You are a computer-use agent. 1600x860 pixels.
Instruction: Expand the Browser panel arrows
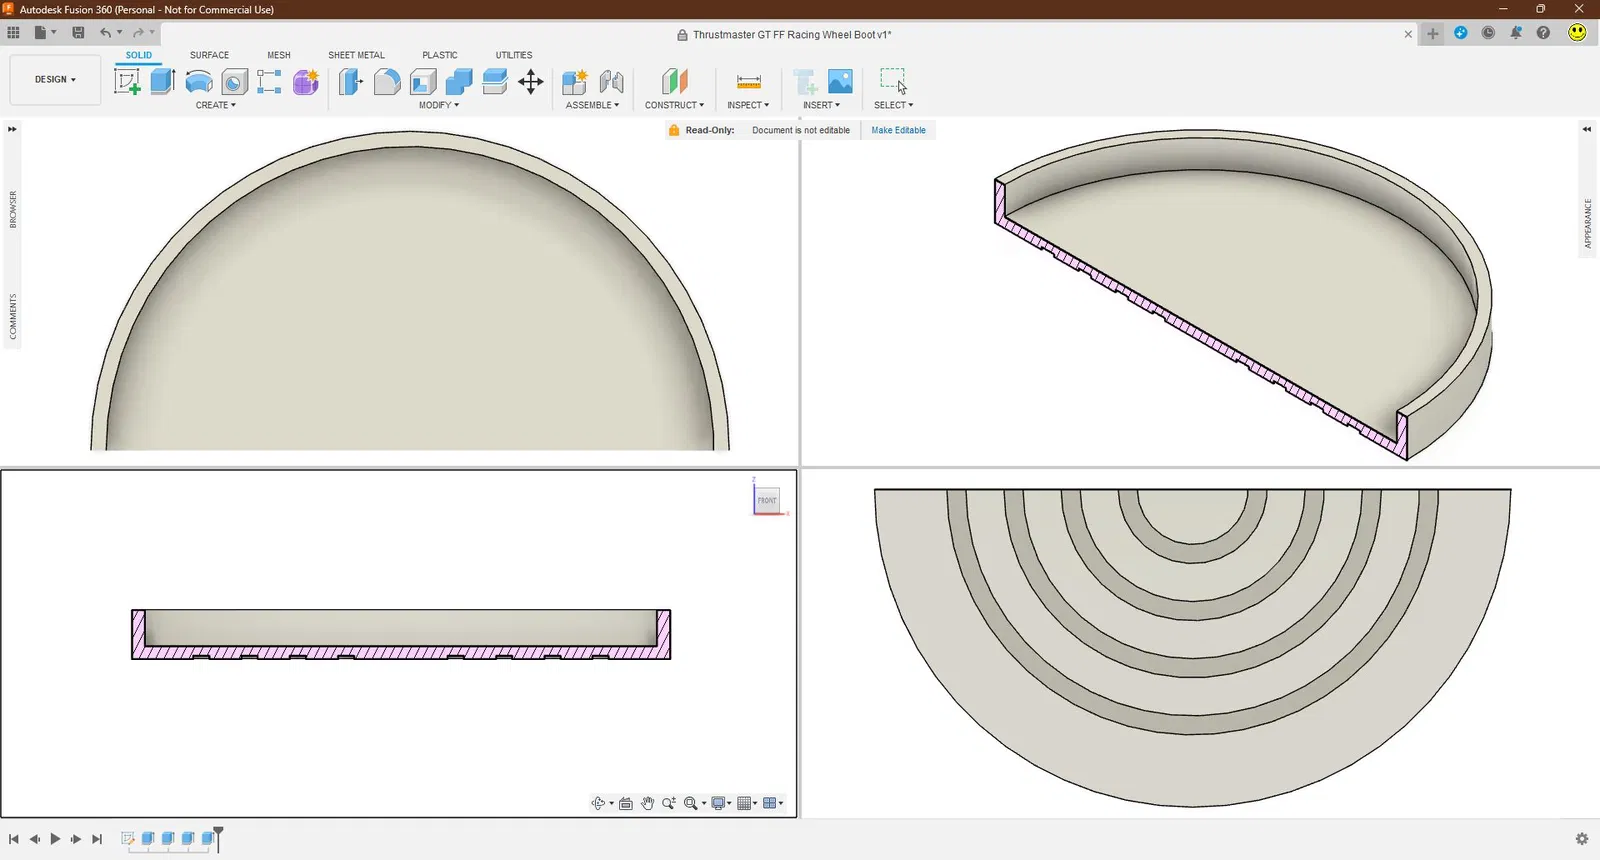coord(12,129)
